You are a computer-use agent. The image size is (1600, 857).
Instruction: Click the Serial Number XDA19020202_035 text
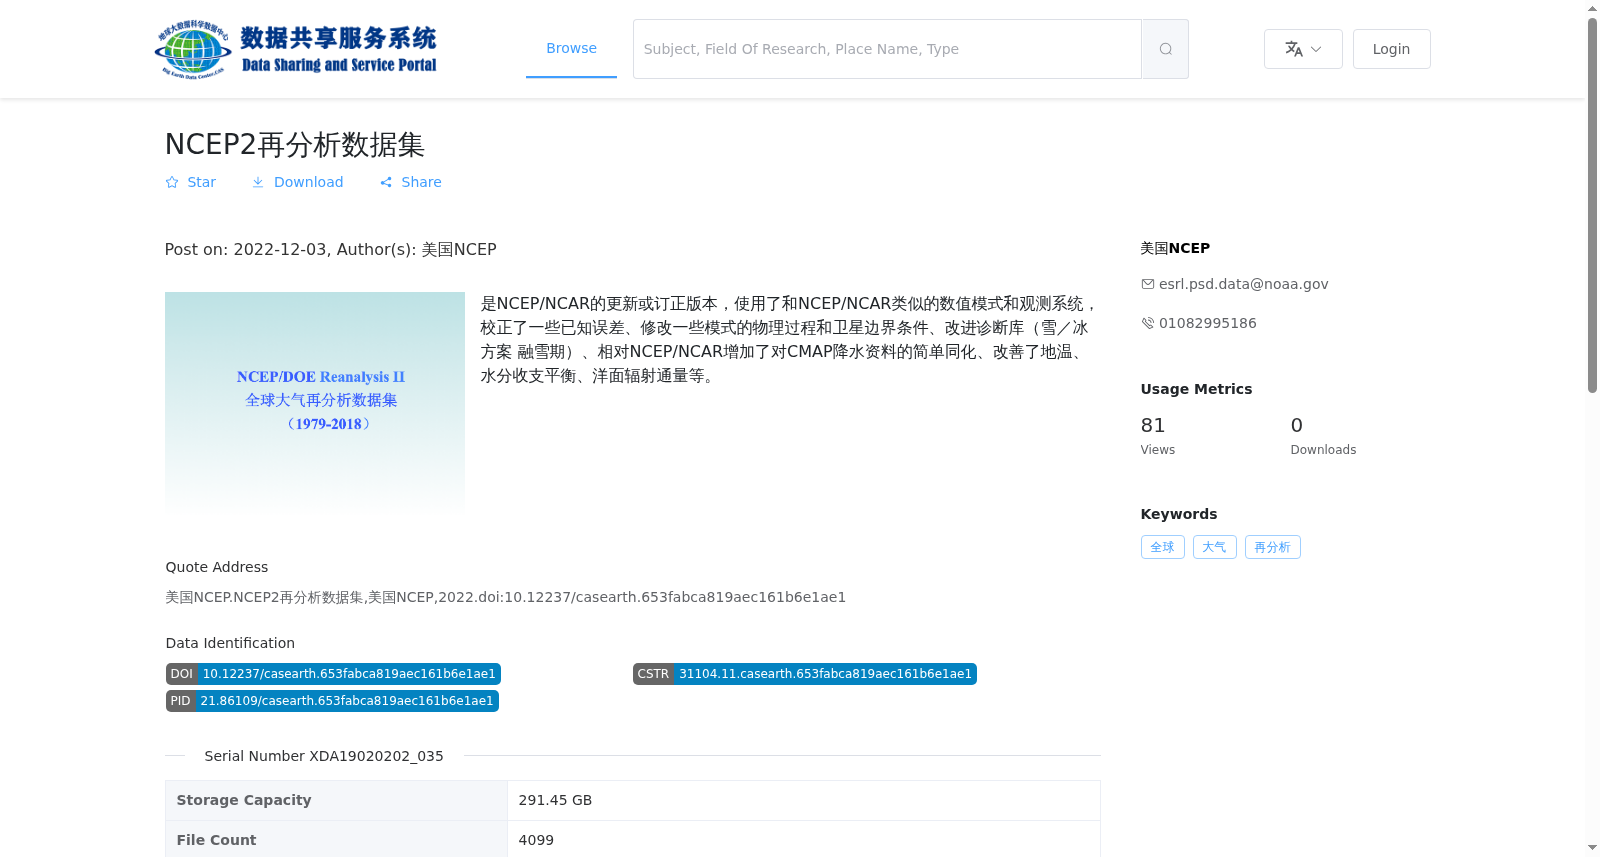(x=324, y=756)
